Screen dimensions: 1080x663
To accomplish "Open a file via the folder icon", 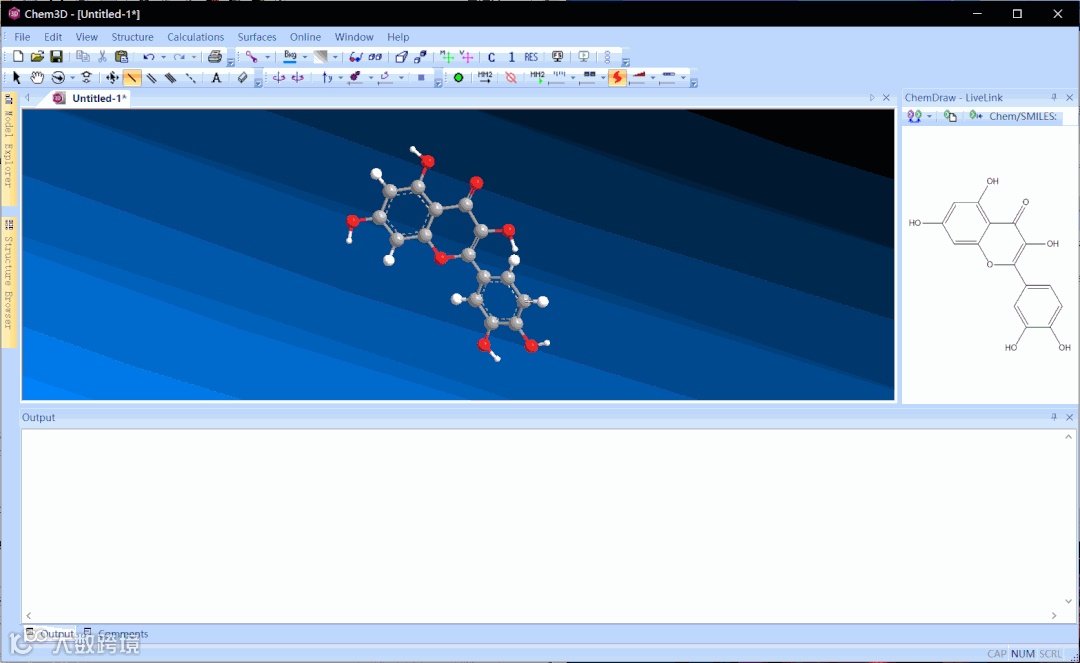I will coord(37,57).
